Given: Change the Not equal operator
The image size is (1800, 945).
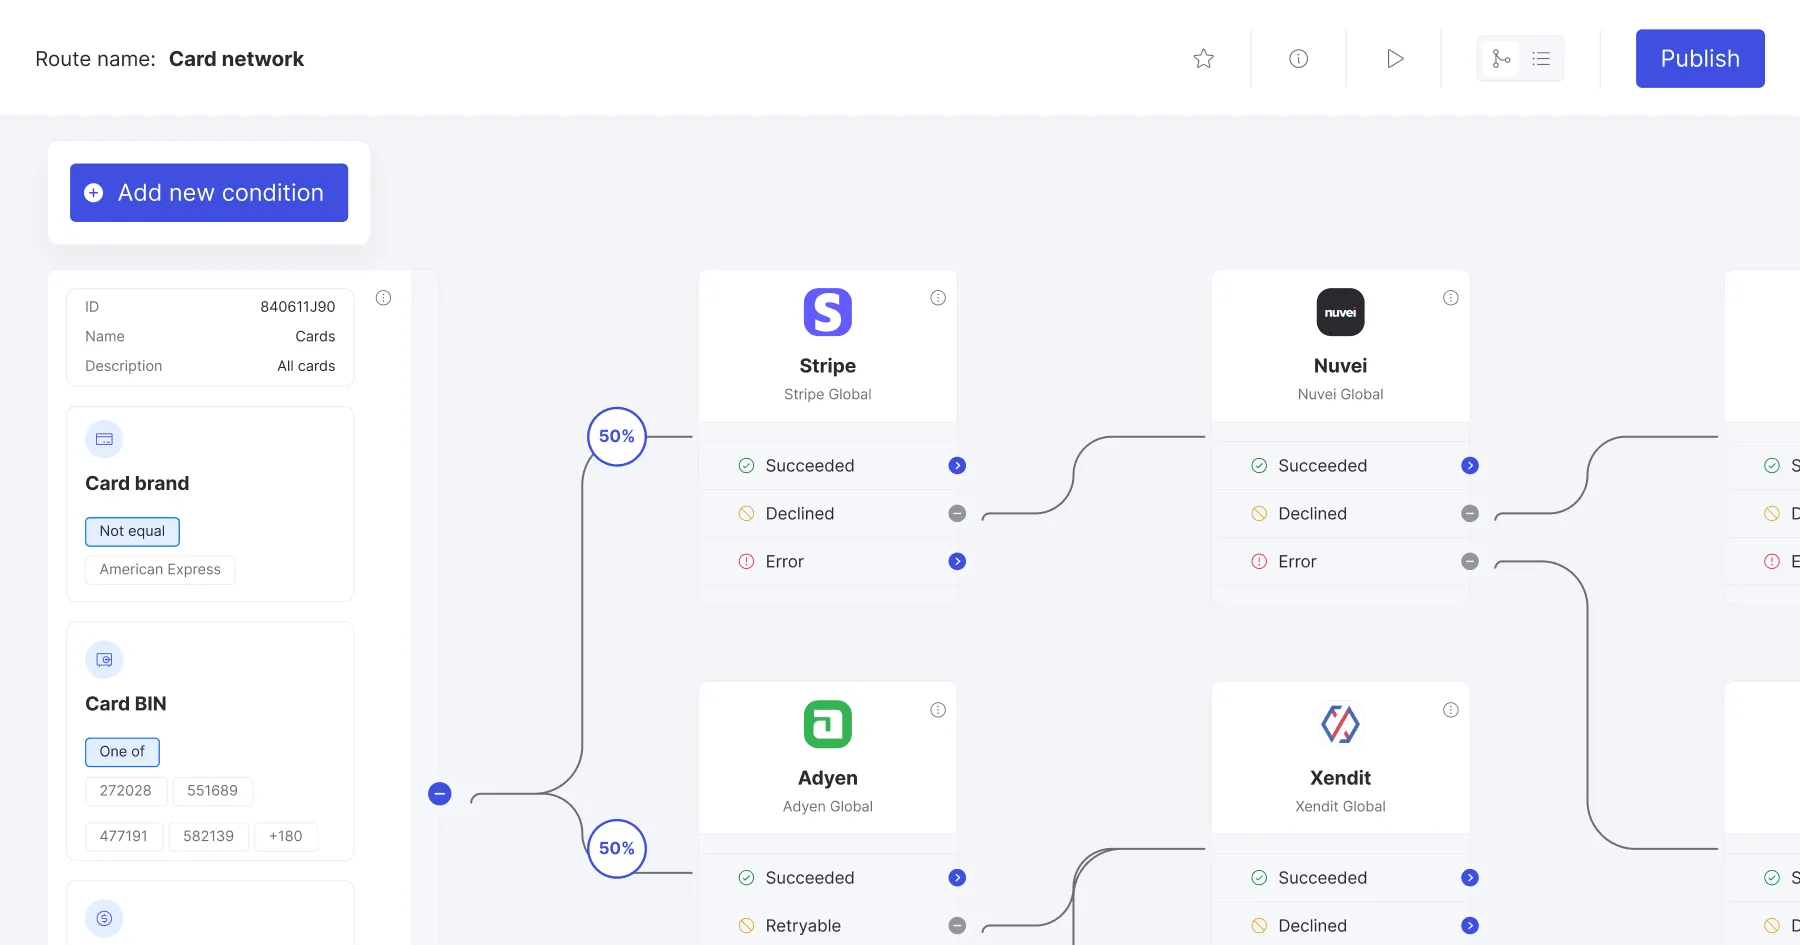Looking at the screenshot, I should pyautogui.click(x=132, y=531).
